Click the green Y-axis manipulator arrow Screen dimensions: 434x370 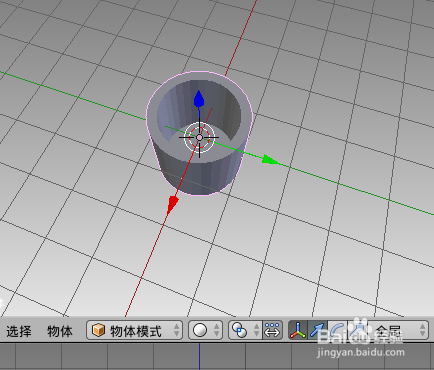click(271, 159)
